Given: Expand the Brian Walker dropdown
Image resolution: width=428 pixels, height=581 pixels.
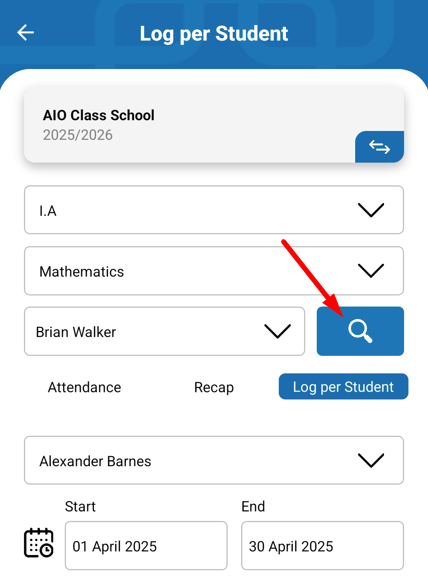Looking at the screenshot, I should pos(165,331).
